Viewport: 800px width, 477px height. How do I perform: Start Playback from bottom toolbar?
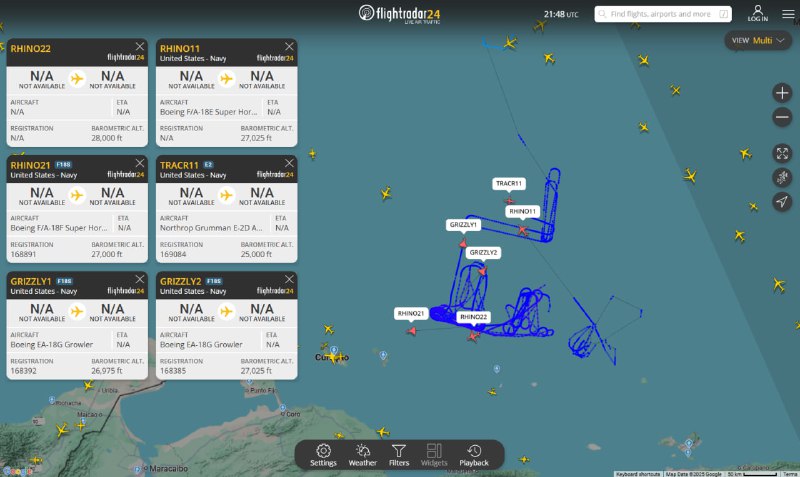(x=474, y=455)
